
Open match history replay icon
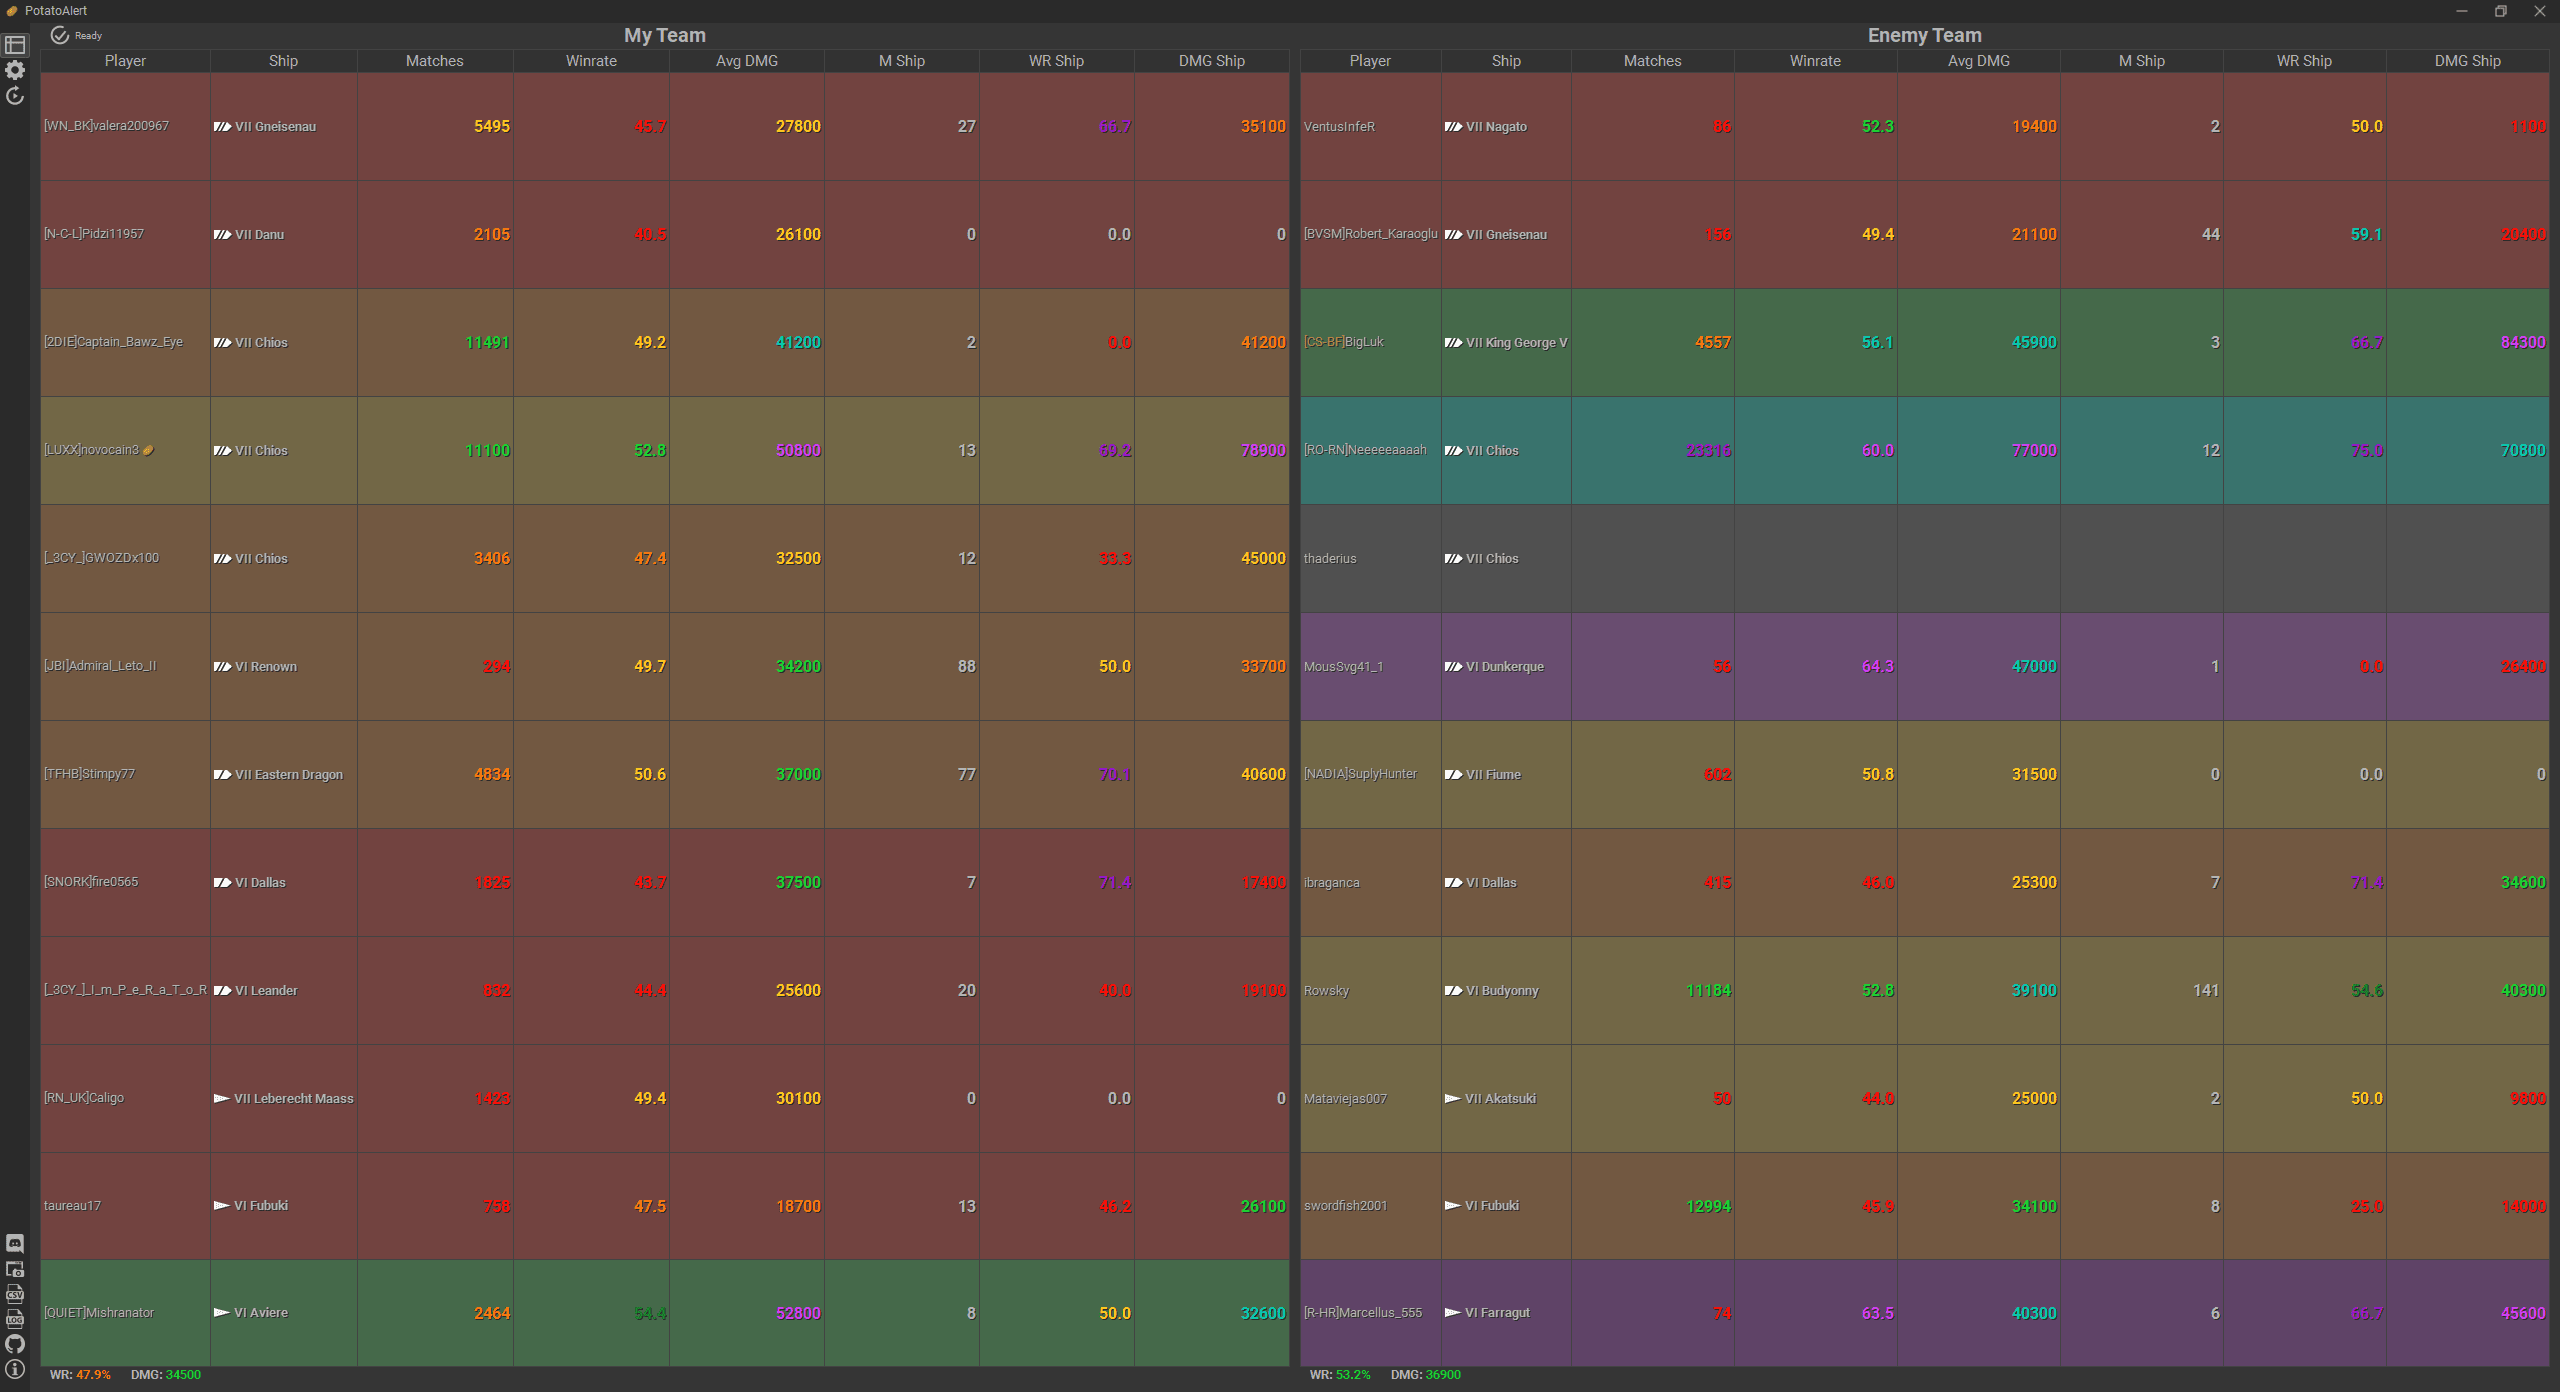point(15,96)
